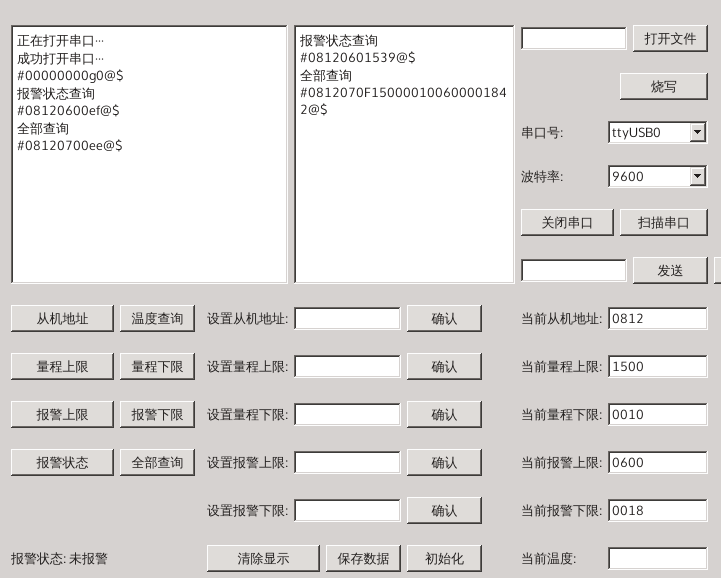Image resolution: width=721 pixels, height=578 pixels.
Task: Focus the 设置量程下限 input field
Action: coord(347,414)
